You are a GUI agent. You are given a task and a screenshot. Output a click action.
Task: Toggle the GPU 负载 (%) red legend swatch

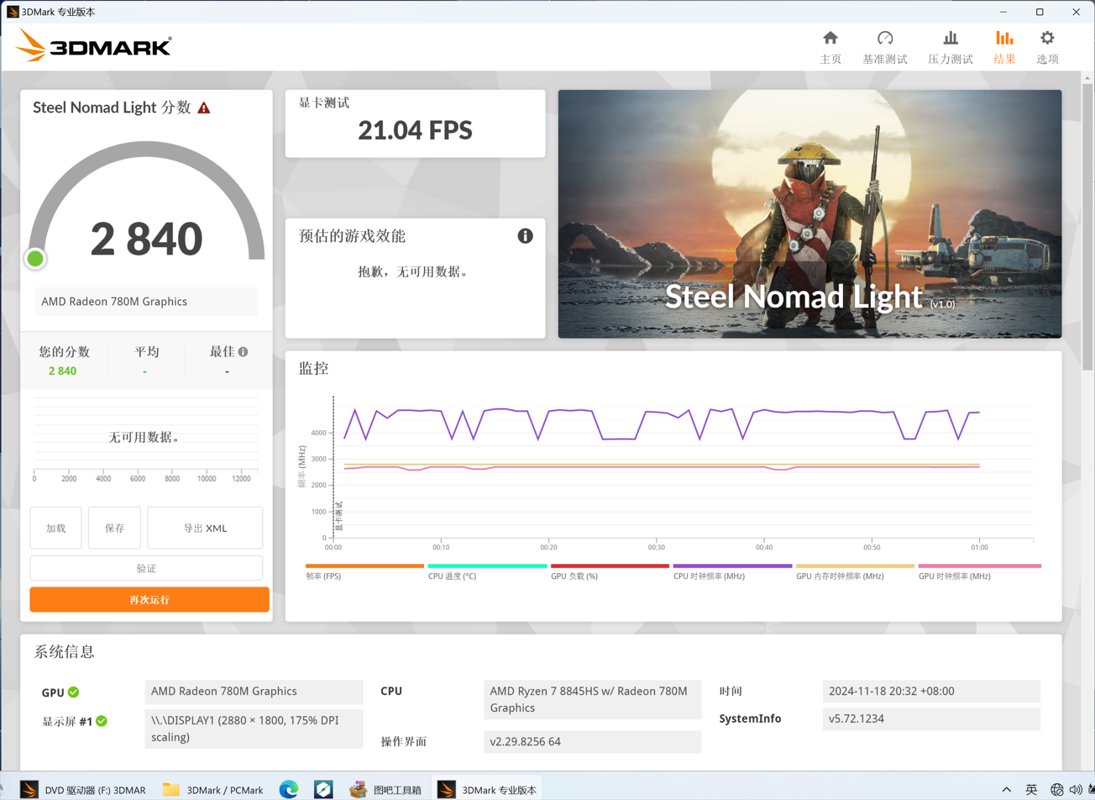click(610, 566)
